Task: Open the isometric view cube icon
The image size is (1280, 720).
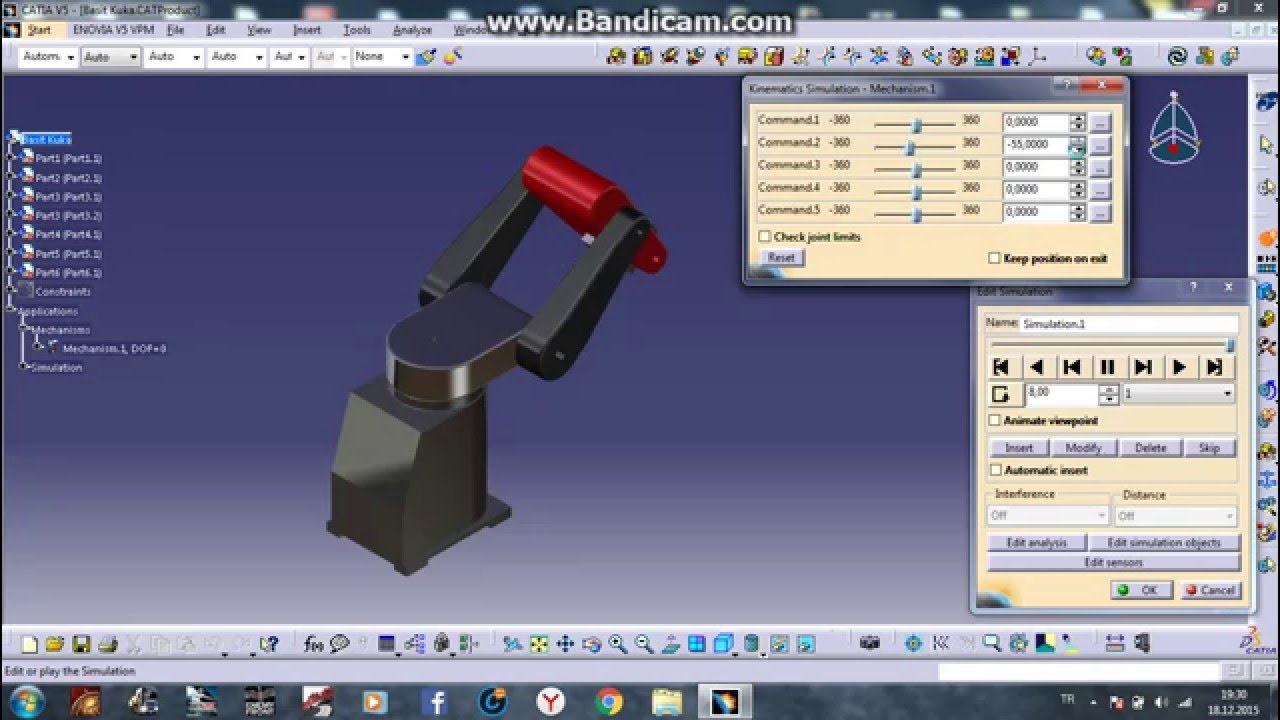Action: [723, 645]
